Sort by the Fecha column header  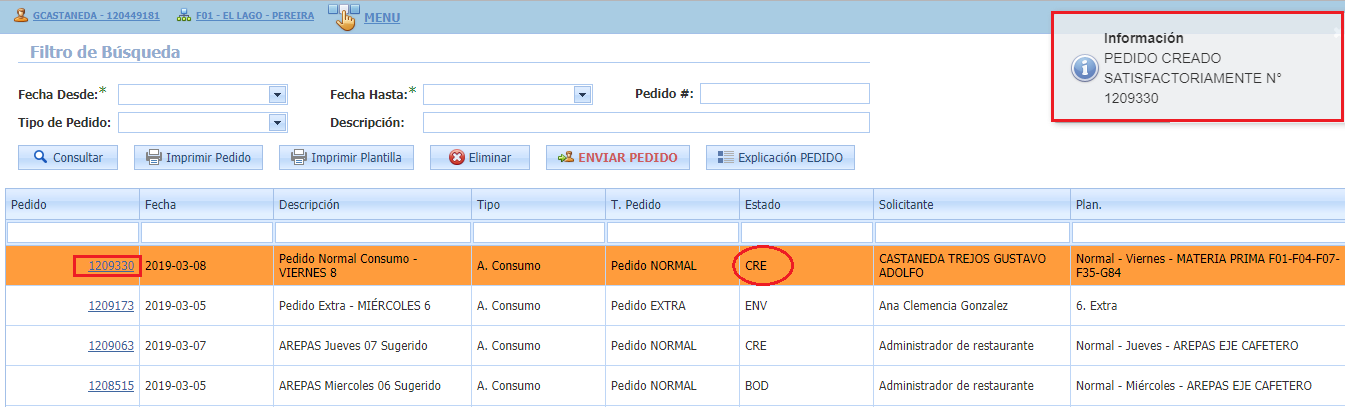coord(206,204)
